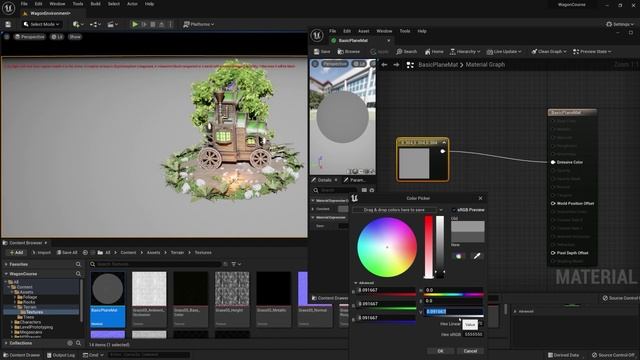This screenshot has height=360, width=640.
Task: Click the graph back arrow
Action: pyautogui.click(x=384, y=64)
